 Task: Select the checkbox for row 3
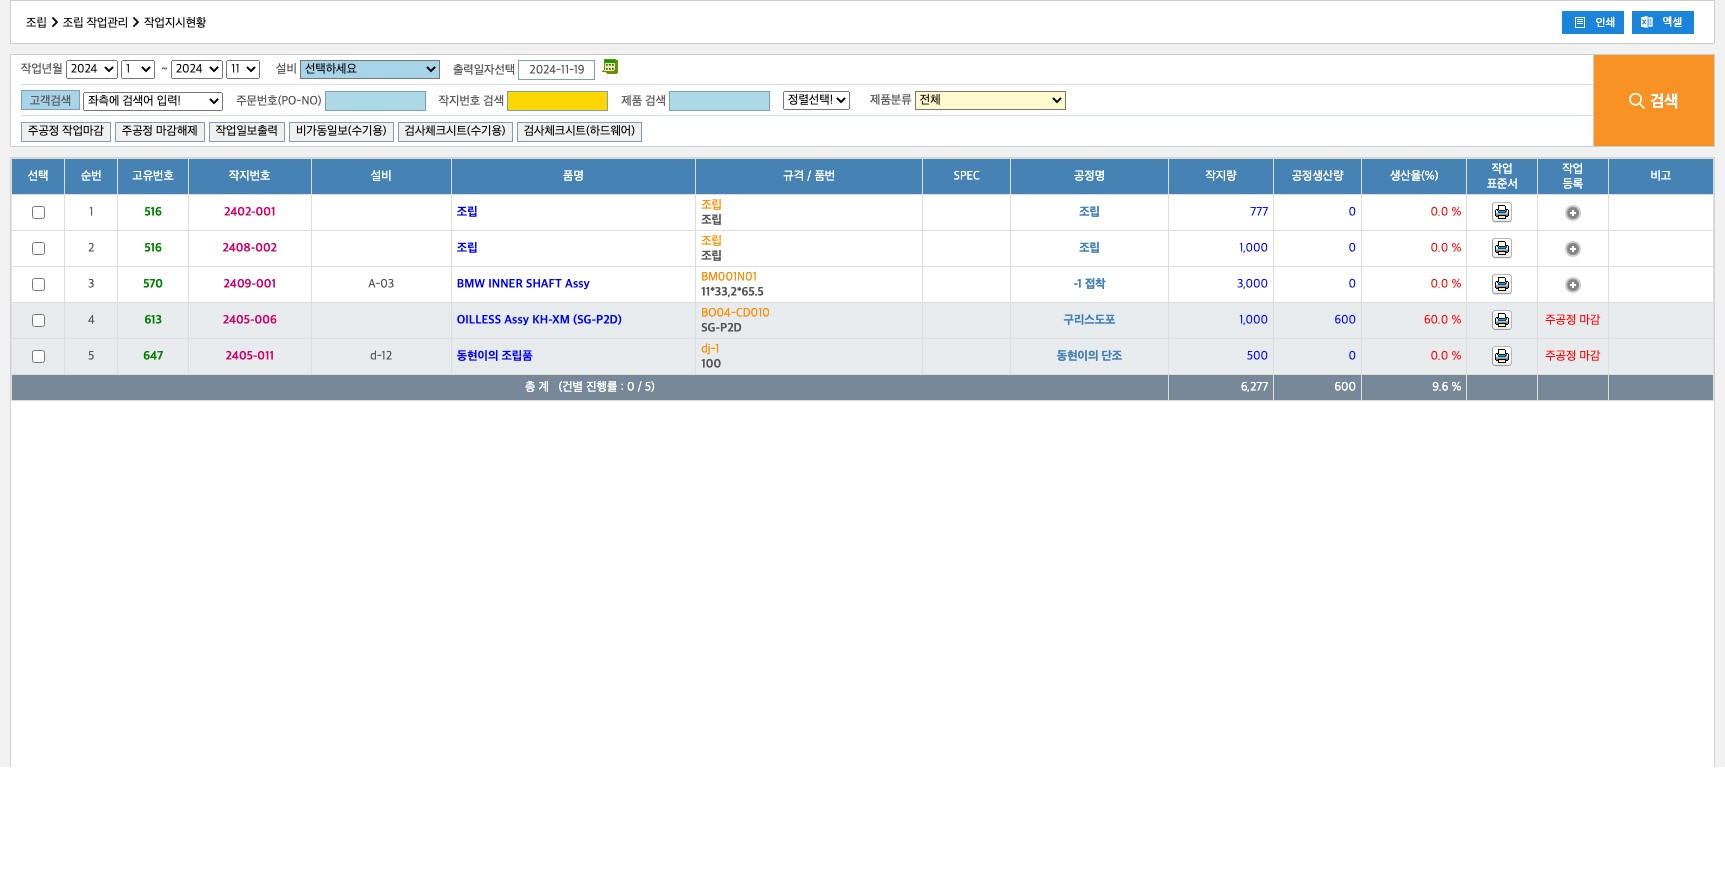[x=38, y=284]
